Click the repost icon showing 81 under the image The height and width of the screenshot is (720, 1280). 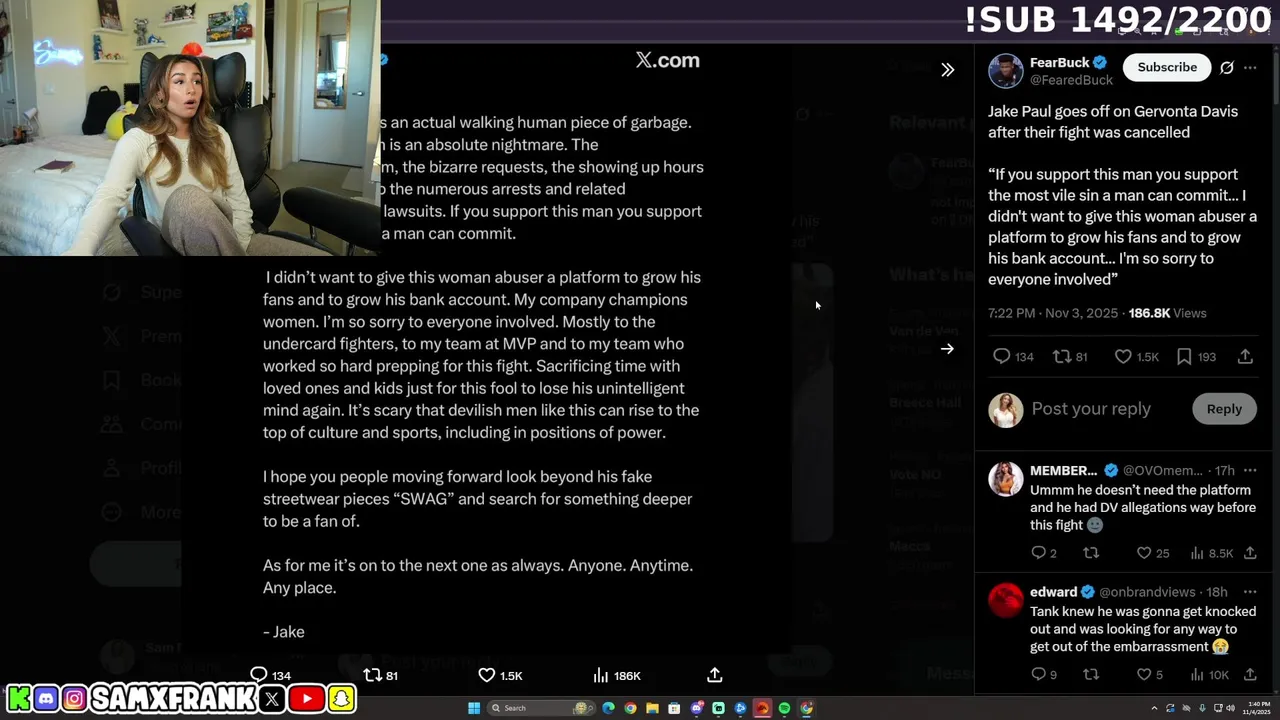coord(373,675)
